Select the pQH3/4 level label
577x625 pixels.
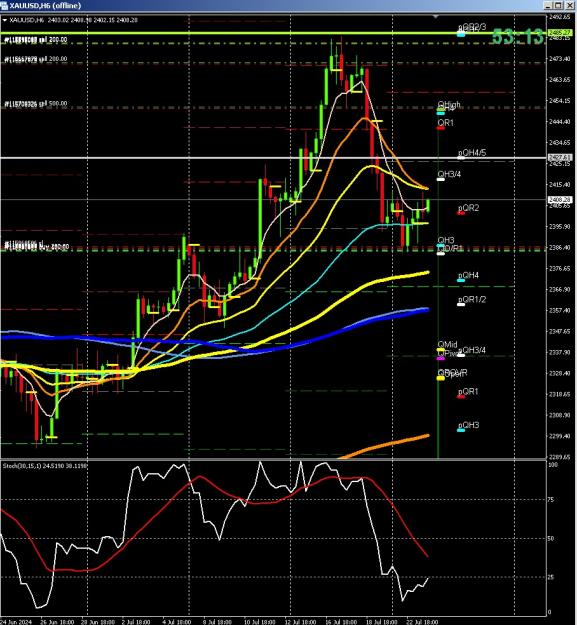pyautogui.click(x=474, y=350)
